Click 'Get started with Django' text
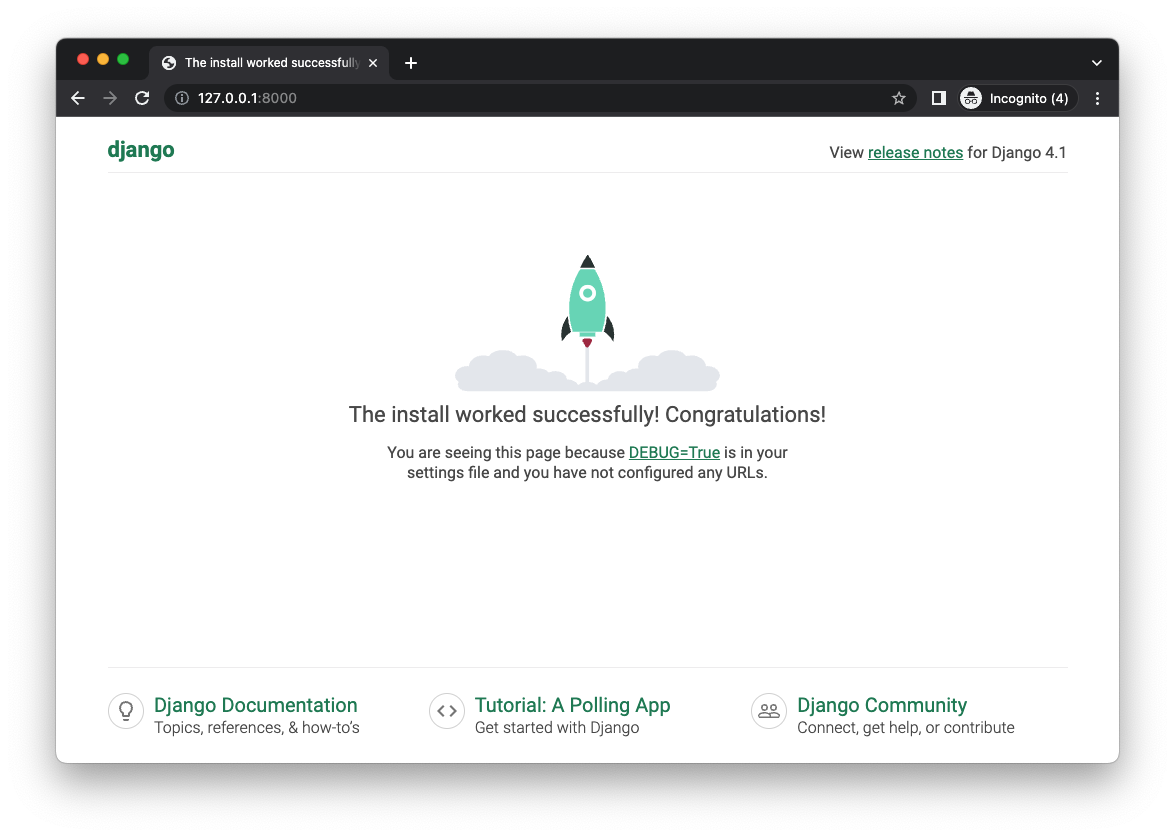1175x837 pixels. [x=557, y=728]
